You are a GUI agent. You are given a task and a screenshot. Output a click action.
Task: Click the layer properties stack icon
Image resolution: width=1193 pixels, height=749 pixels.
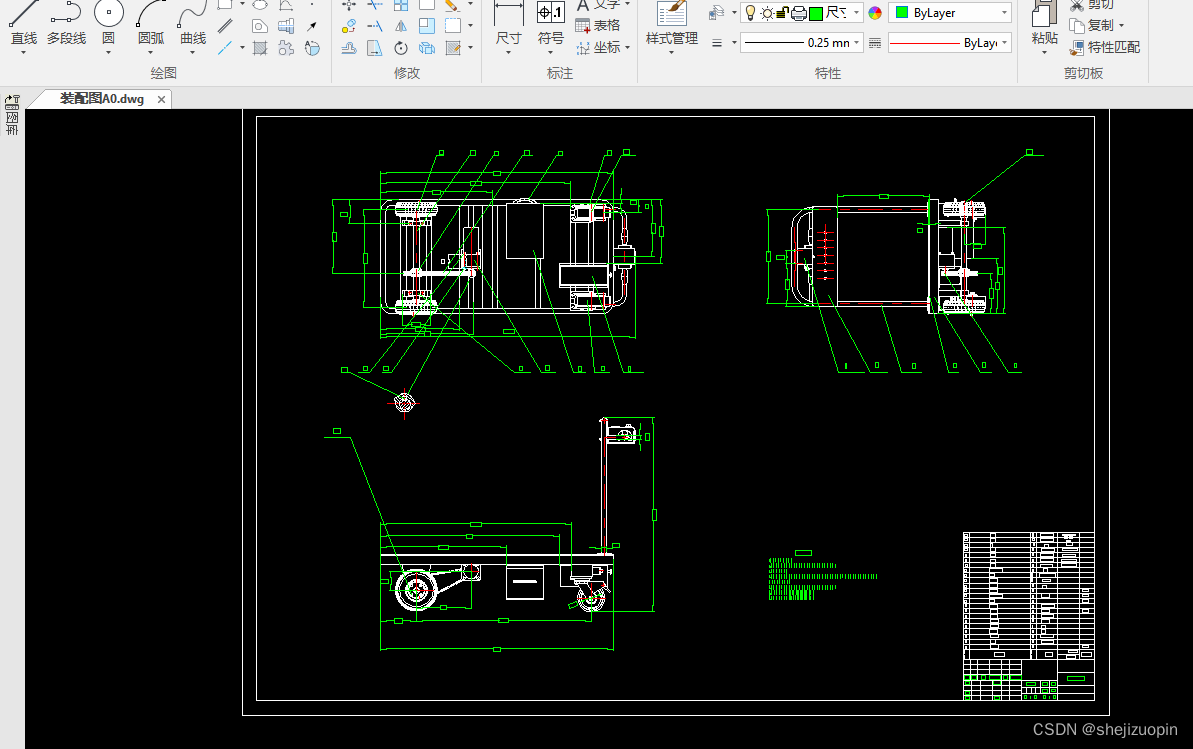tap(716, 13)
